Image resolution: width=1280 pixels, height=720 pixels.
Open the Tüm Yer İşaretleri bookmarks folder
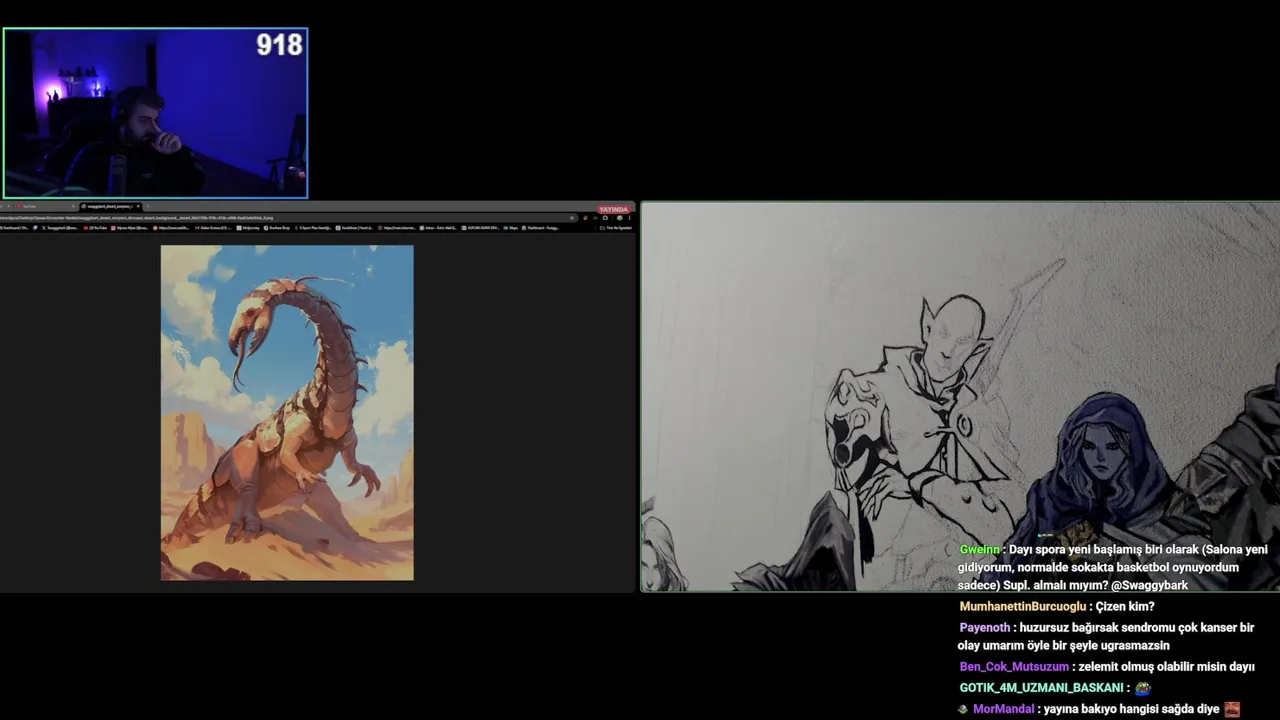point(615,228)
